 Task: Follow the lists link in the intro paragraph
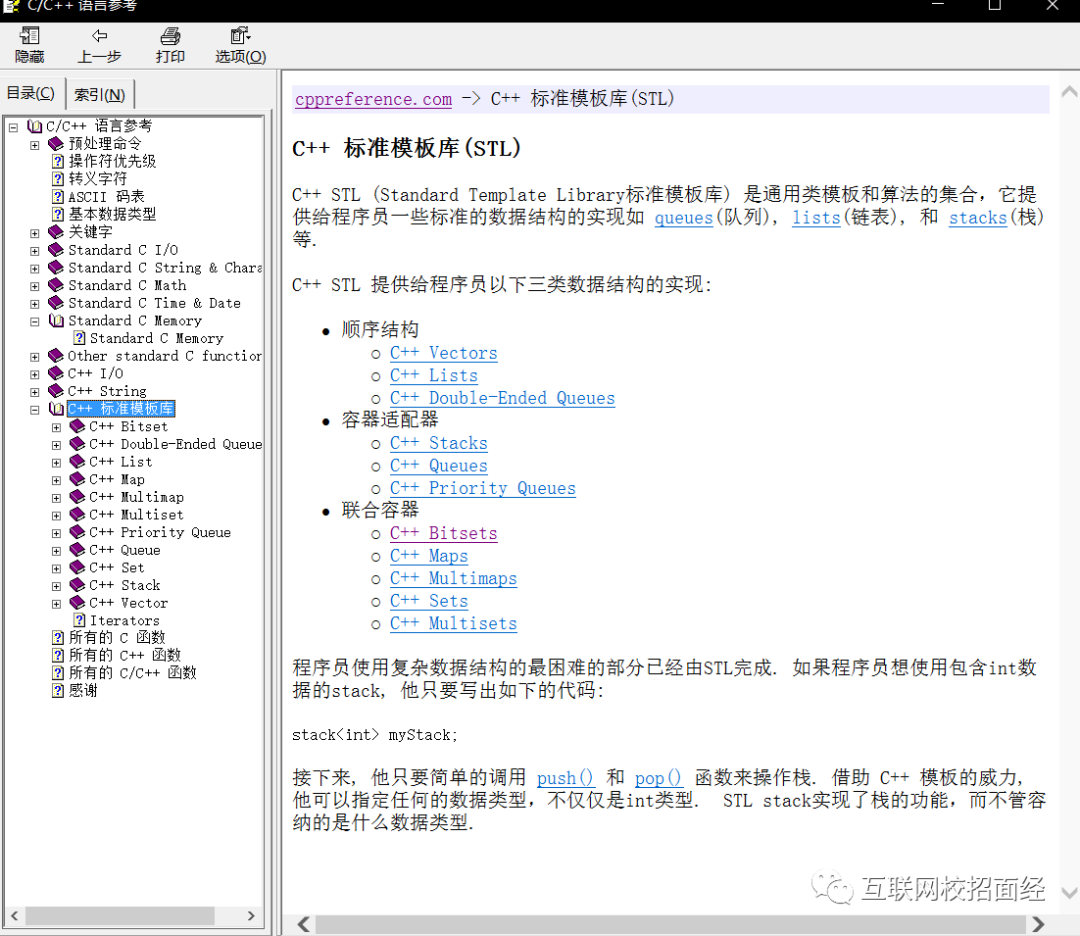tap(816, 218)
